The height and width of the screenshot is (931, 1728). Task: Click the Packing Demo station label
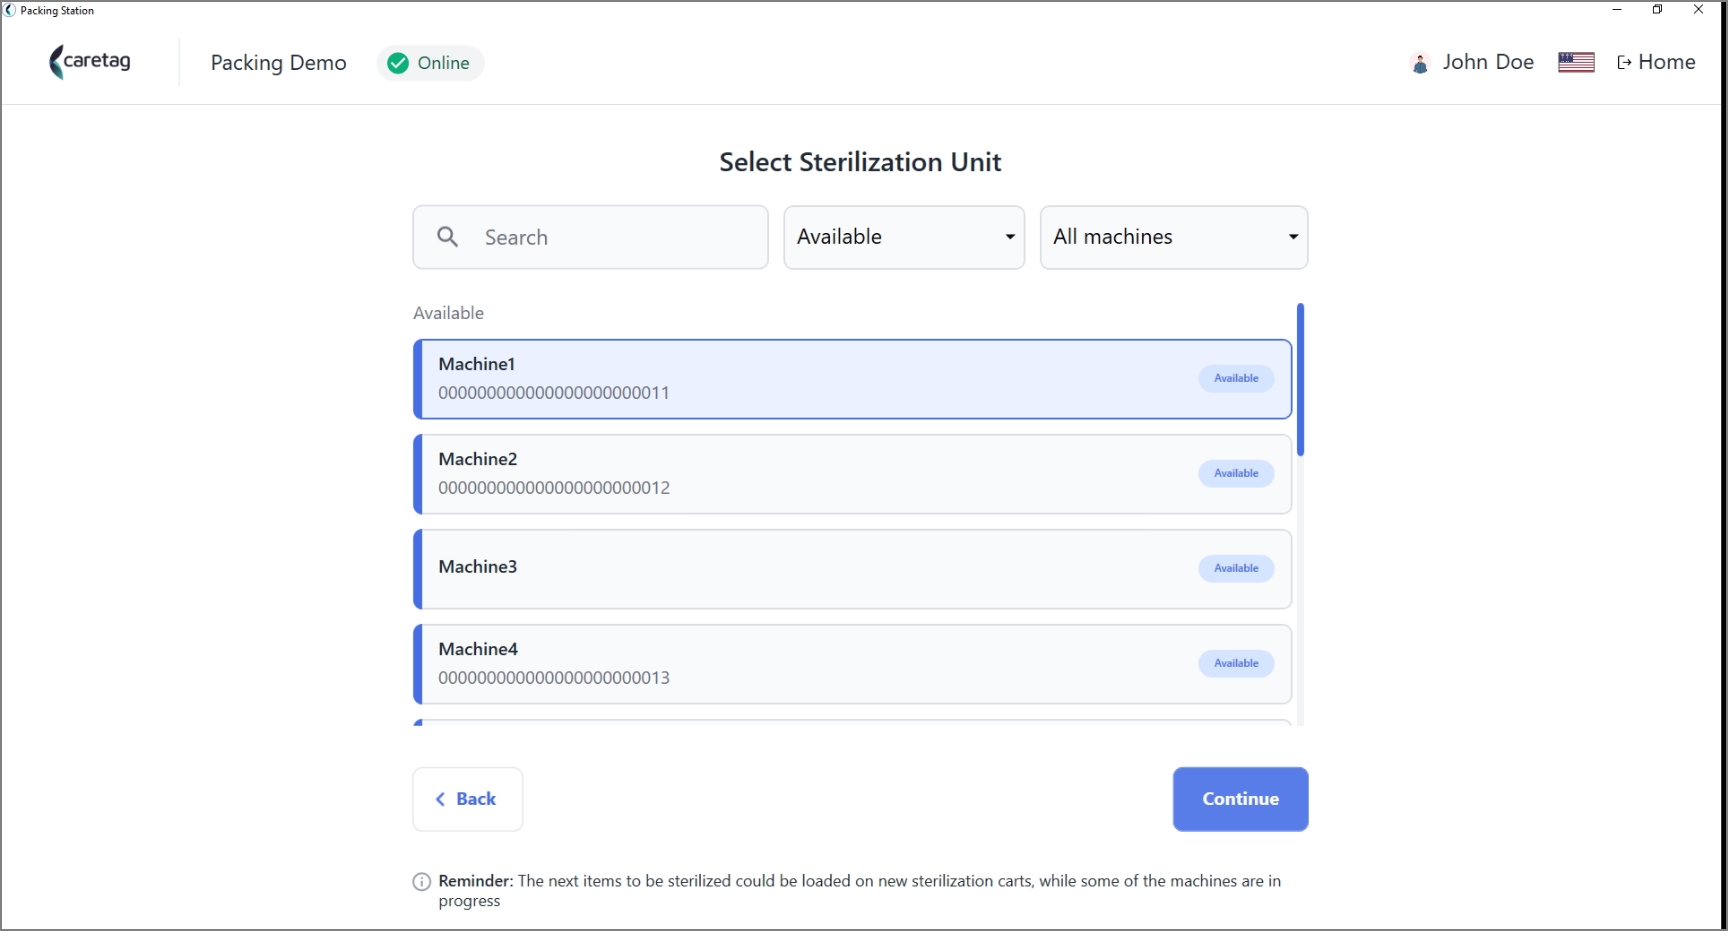point(278,63)
